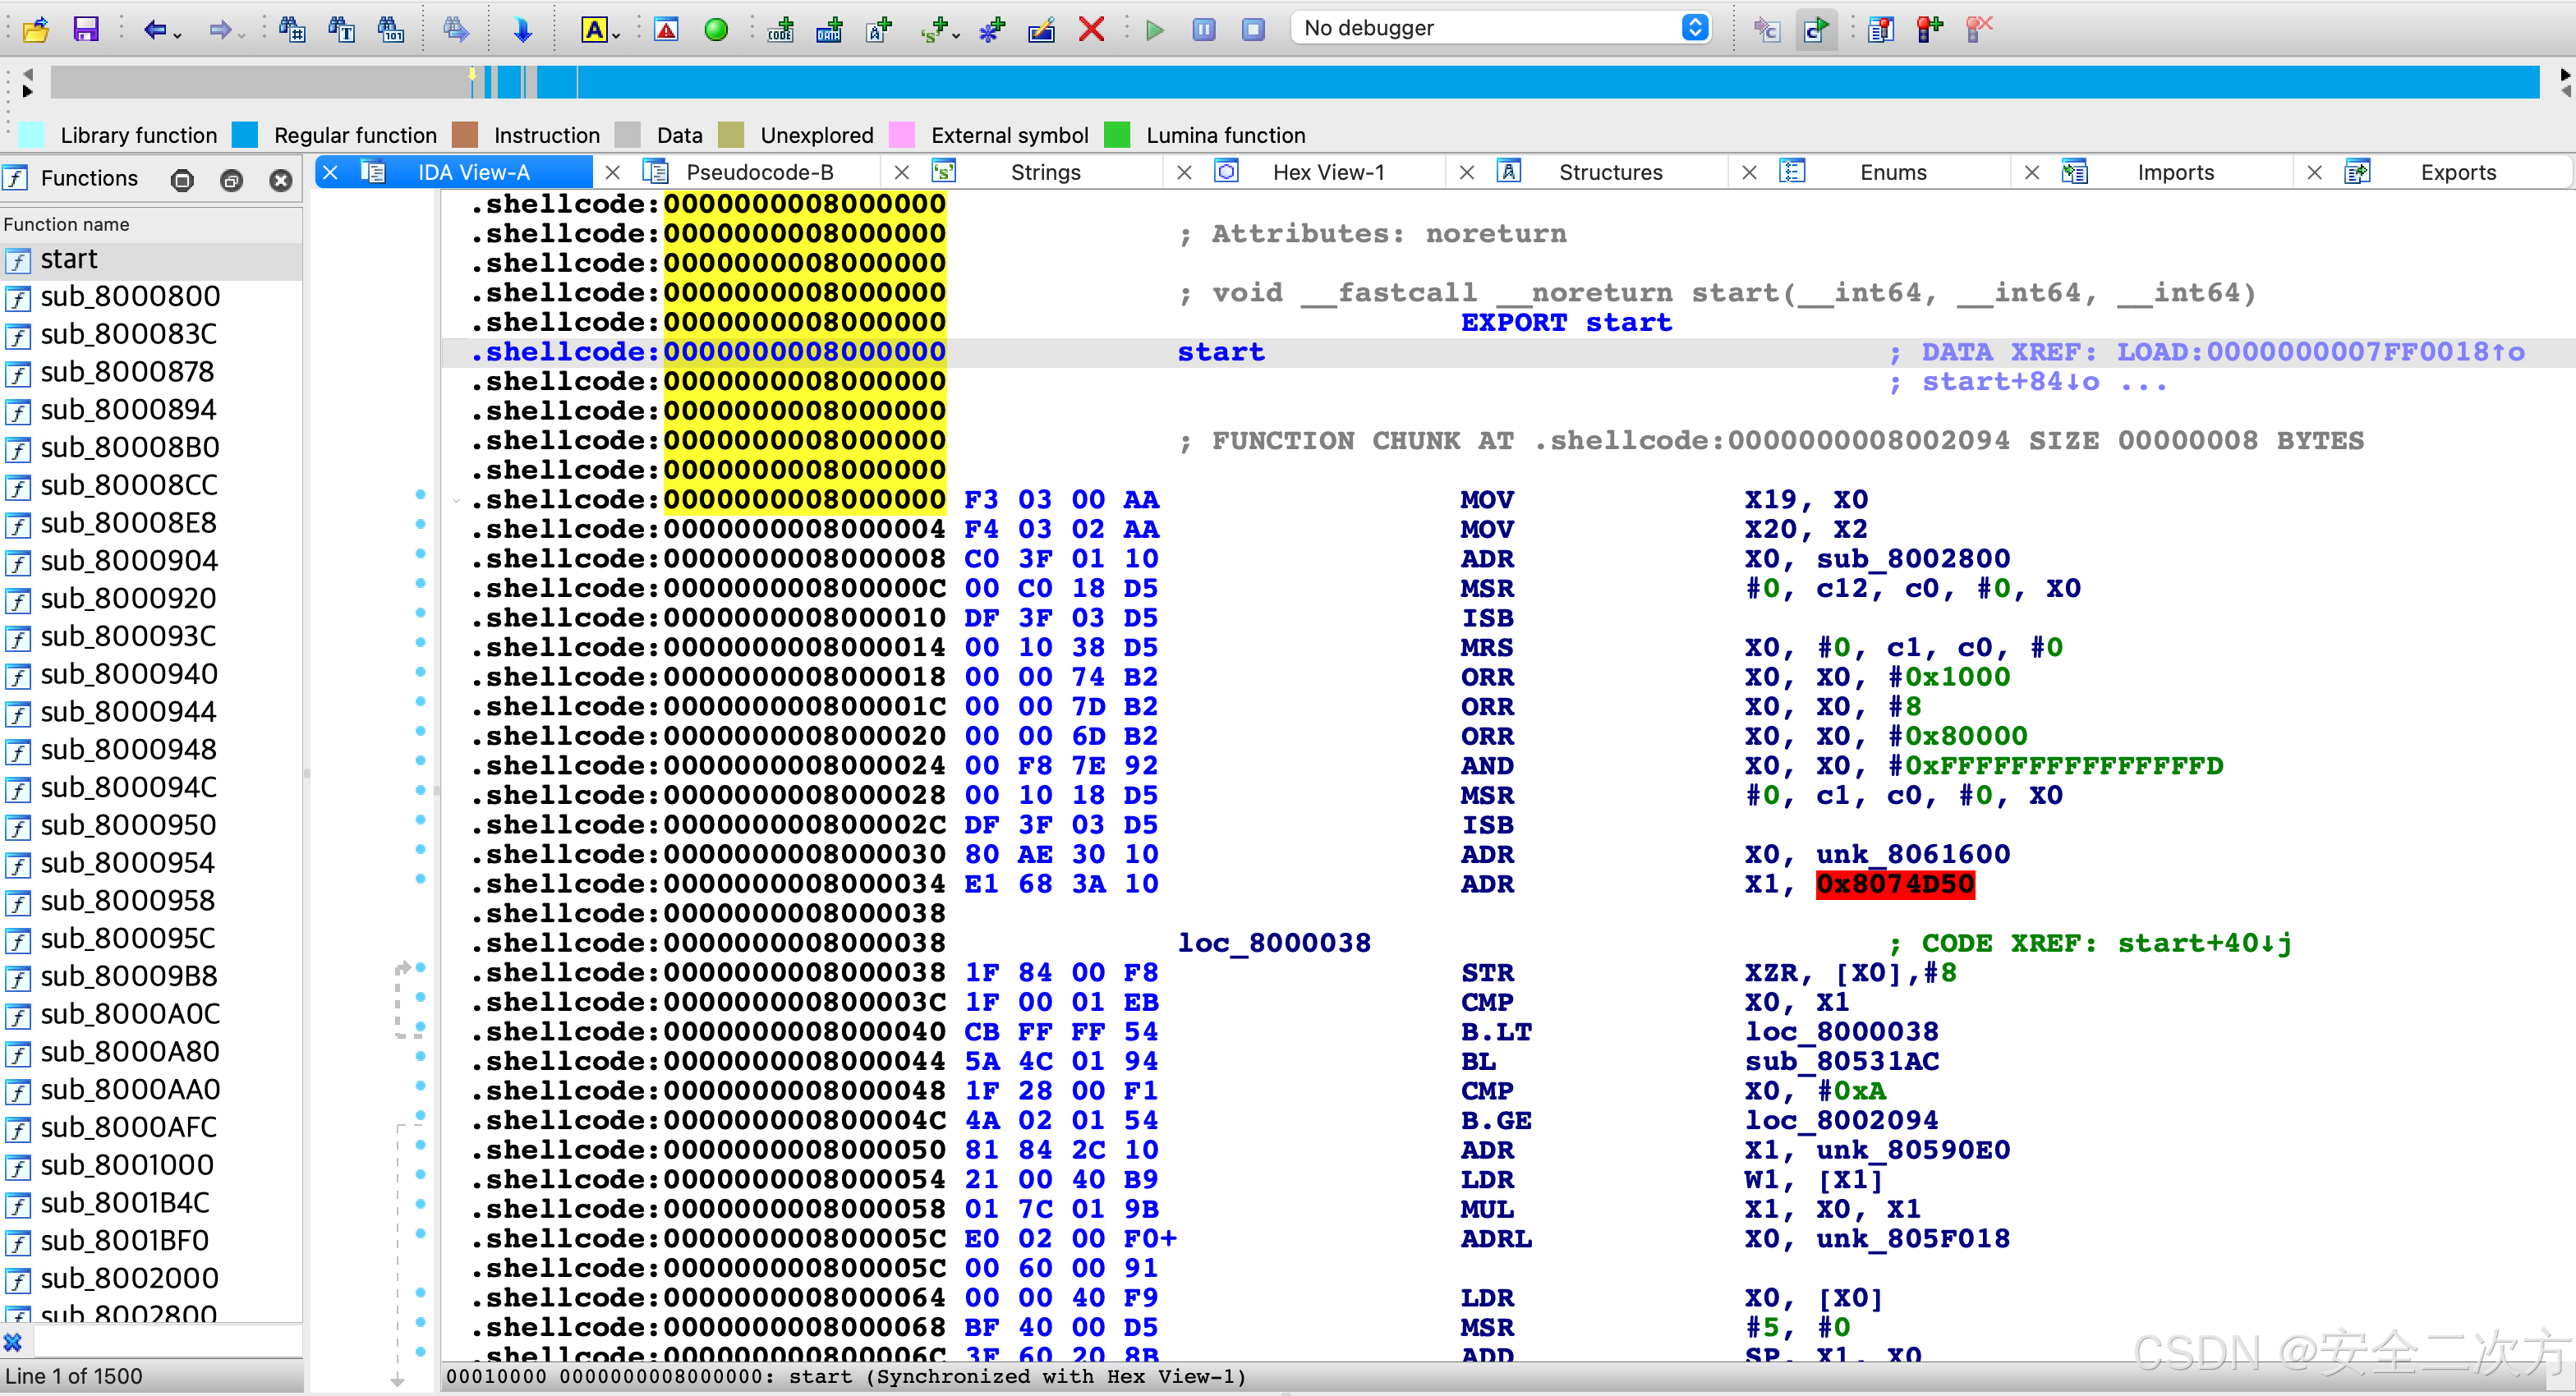Viewport: 2576px width, 1396px height.
Task: Click the Add breakpoint red light icon
Action: [1928, 29]
